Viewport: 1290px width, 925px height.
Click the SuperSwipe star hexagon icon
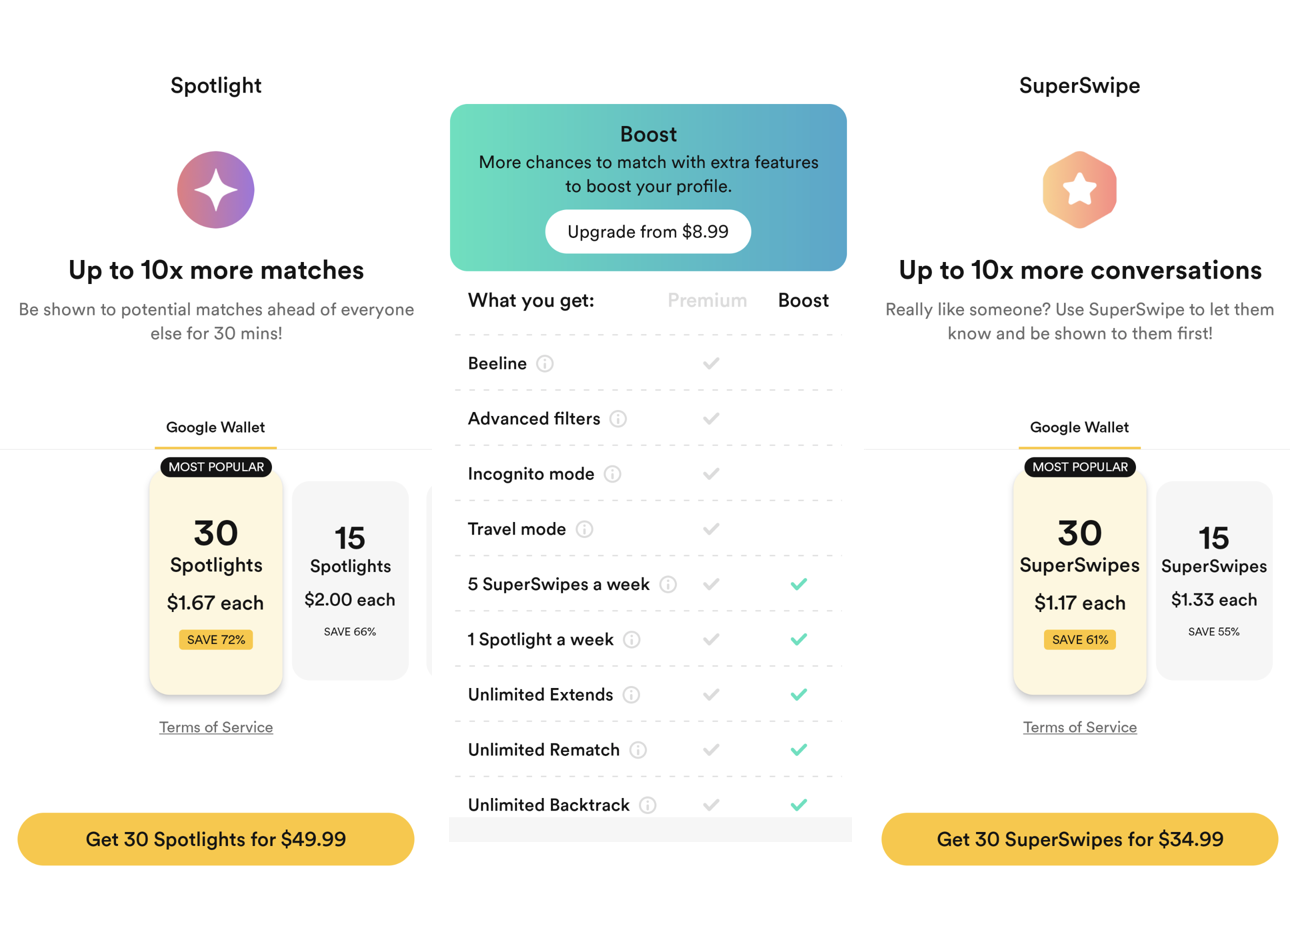pos(1079,190)
